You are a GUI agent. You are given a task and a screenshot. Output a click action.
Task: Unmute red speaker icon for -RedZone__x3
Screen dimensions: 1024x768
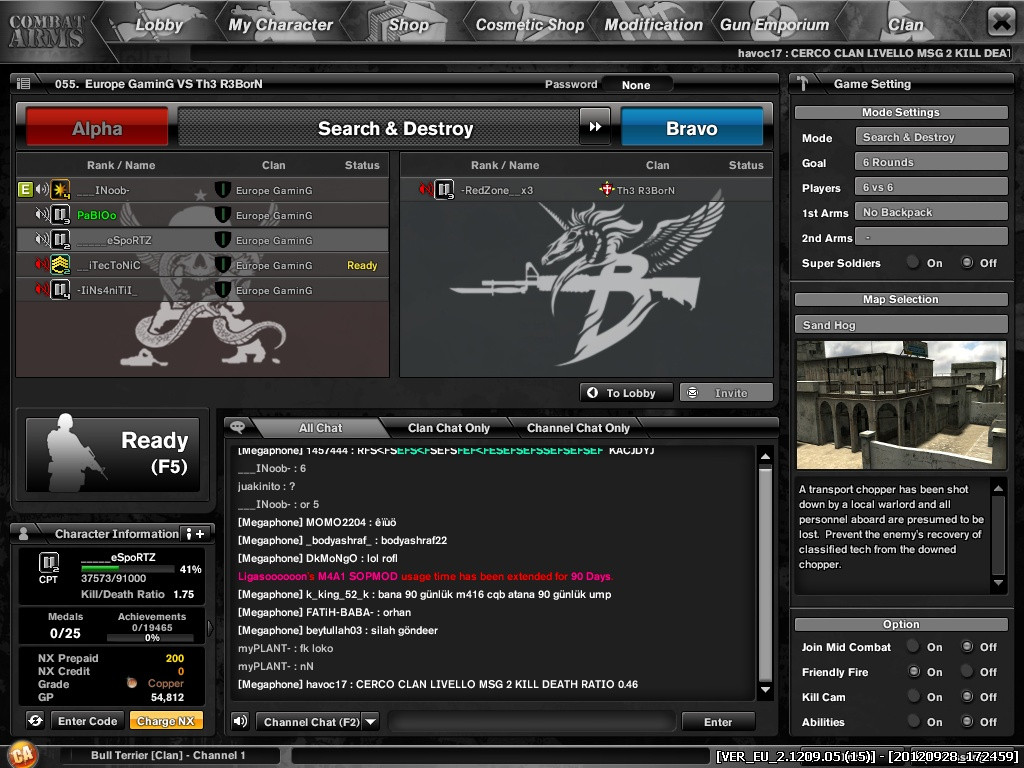(426, 189)
